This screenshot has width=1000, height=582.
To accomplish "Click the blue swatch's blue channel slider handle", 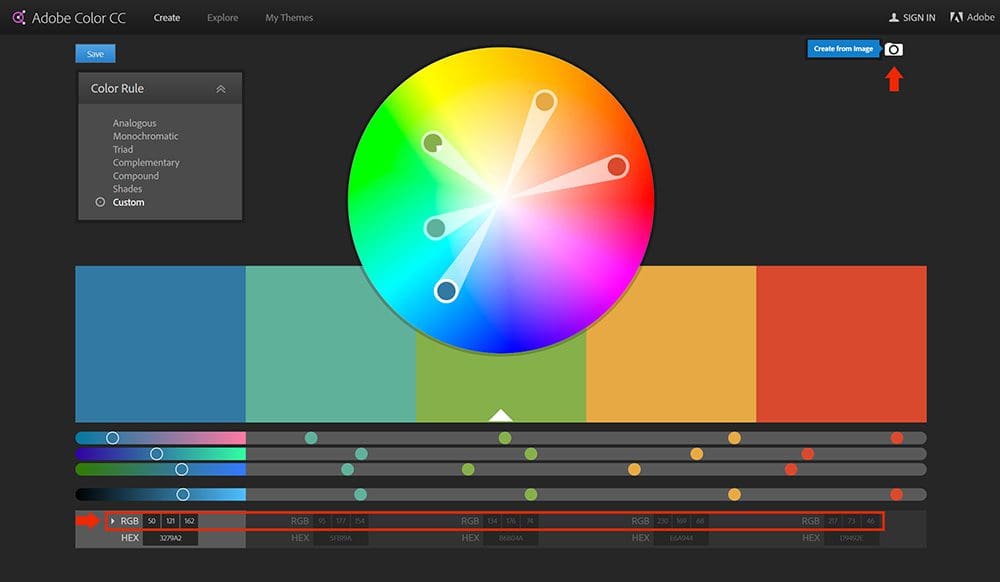I will tap(182, 469).
